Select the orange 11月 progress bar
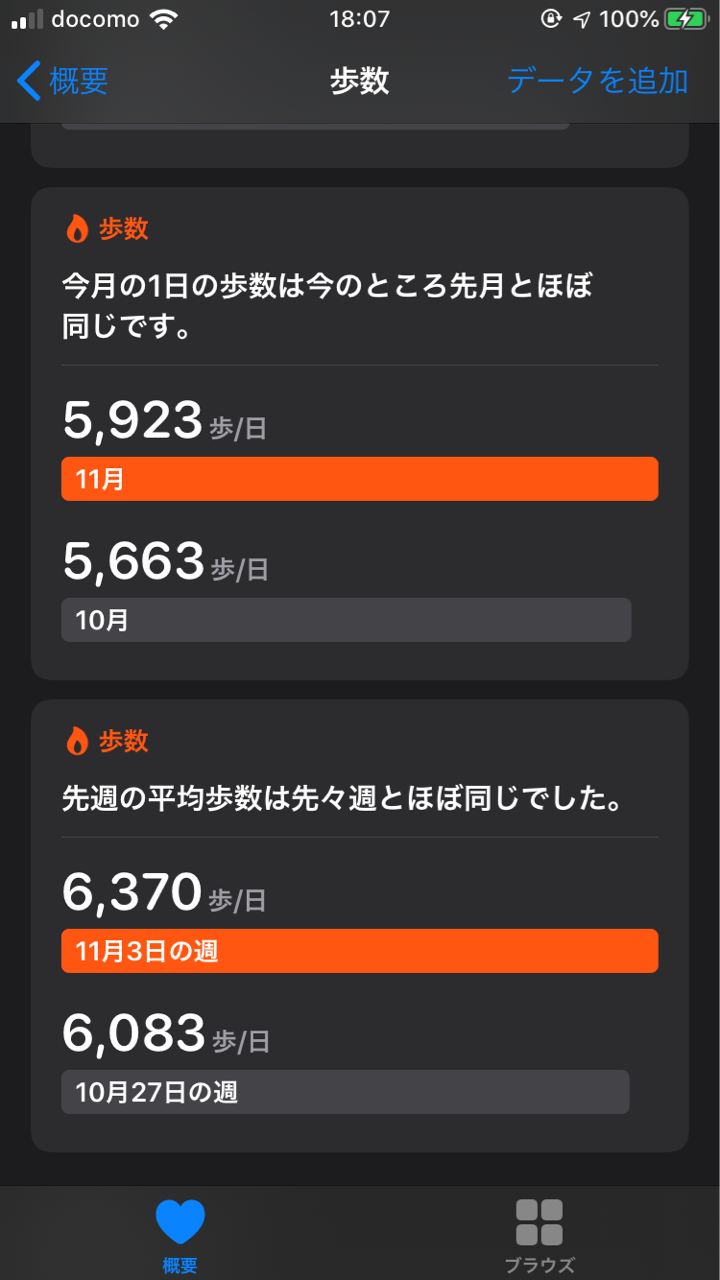This screenshot has height=1280, width=720. click(359, 479)
